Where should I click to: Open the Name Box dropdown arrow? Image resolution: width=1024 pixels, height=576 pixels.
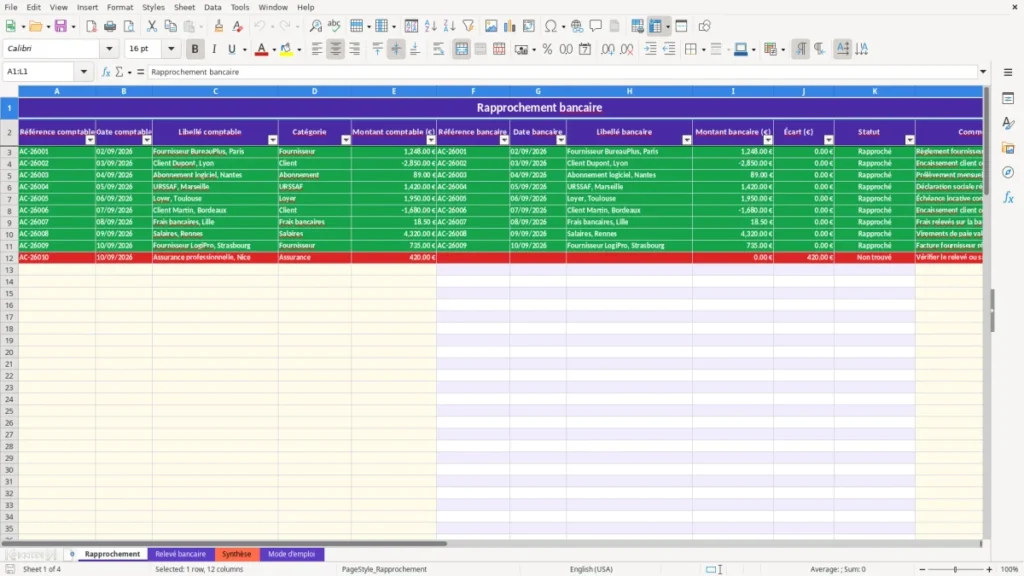pos(84,72)
